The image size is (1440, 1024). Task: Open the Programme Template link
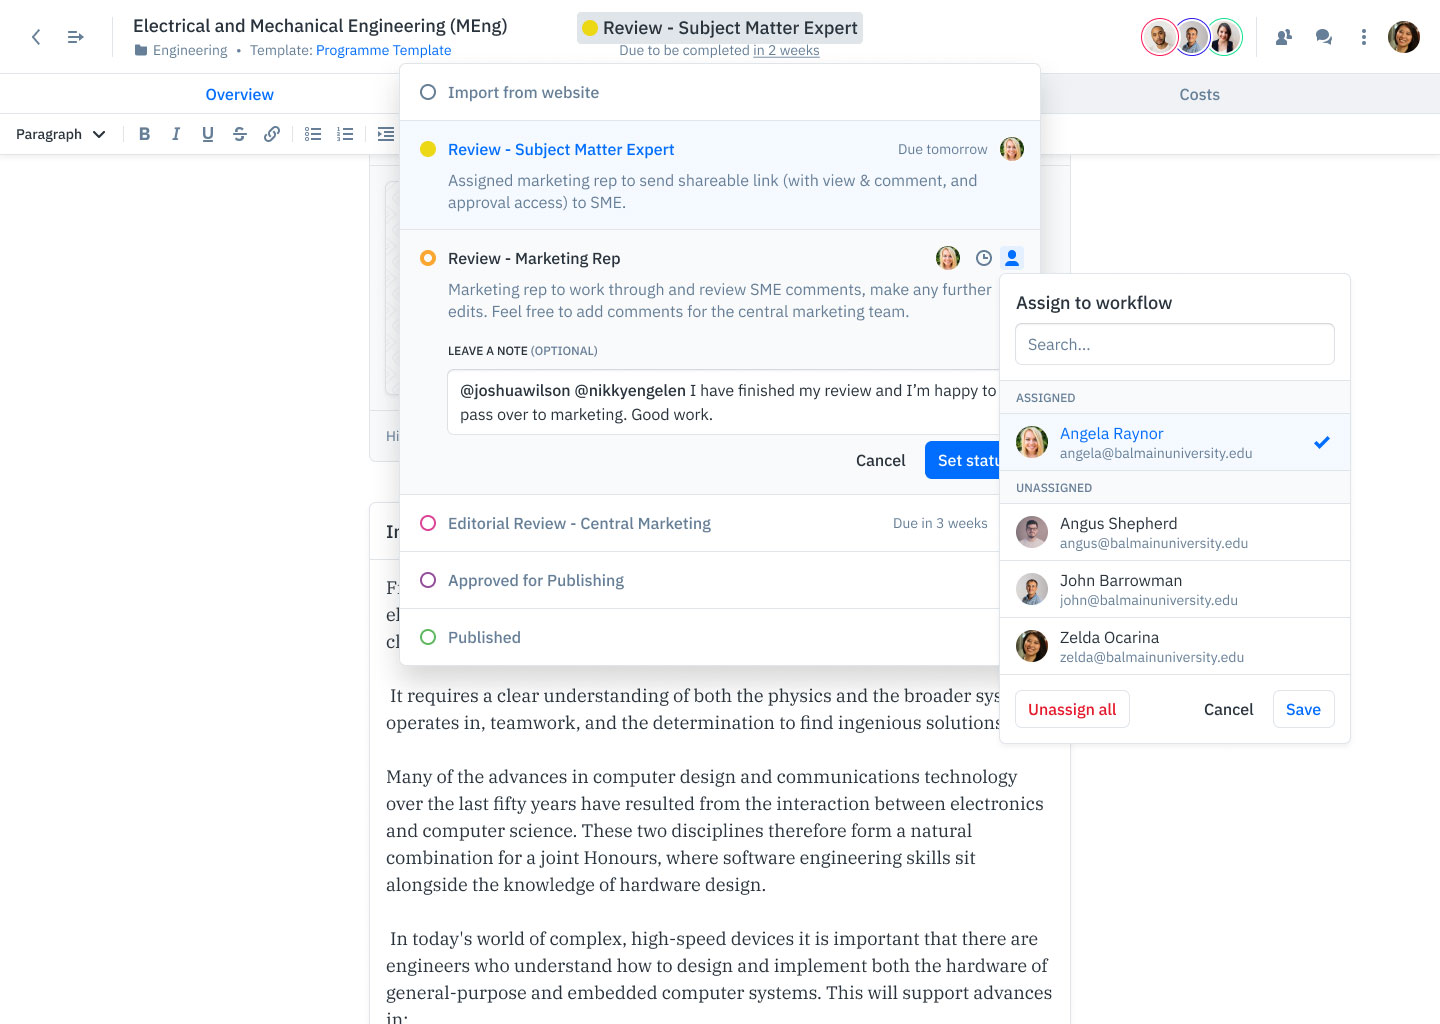[x=383, y=50]
